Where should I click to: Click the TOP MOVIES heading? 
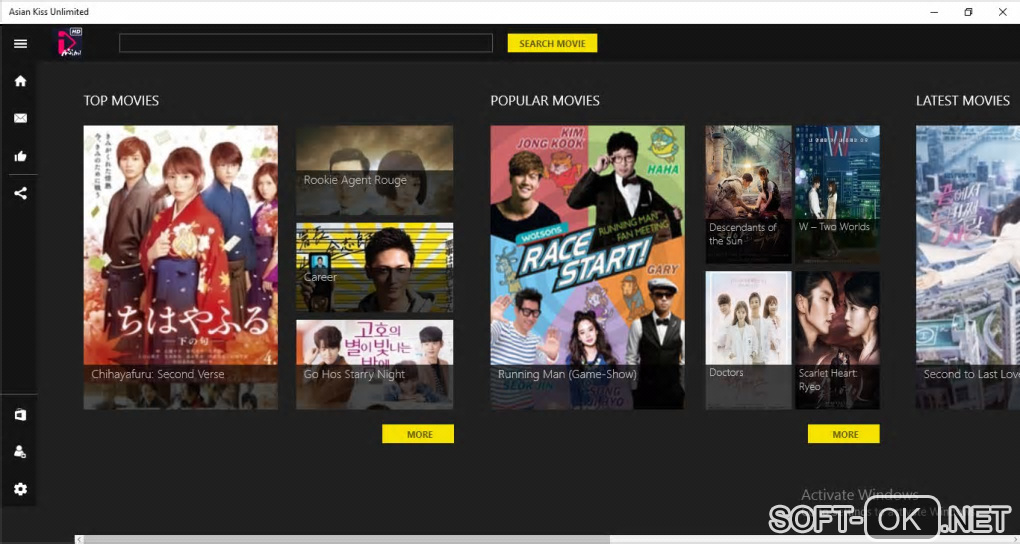point(121,101)
